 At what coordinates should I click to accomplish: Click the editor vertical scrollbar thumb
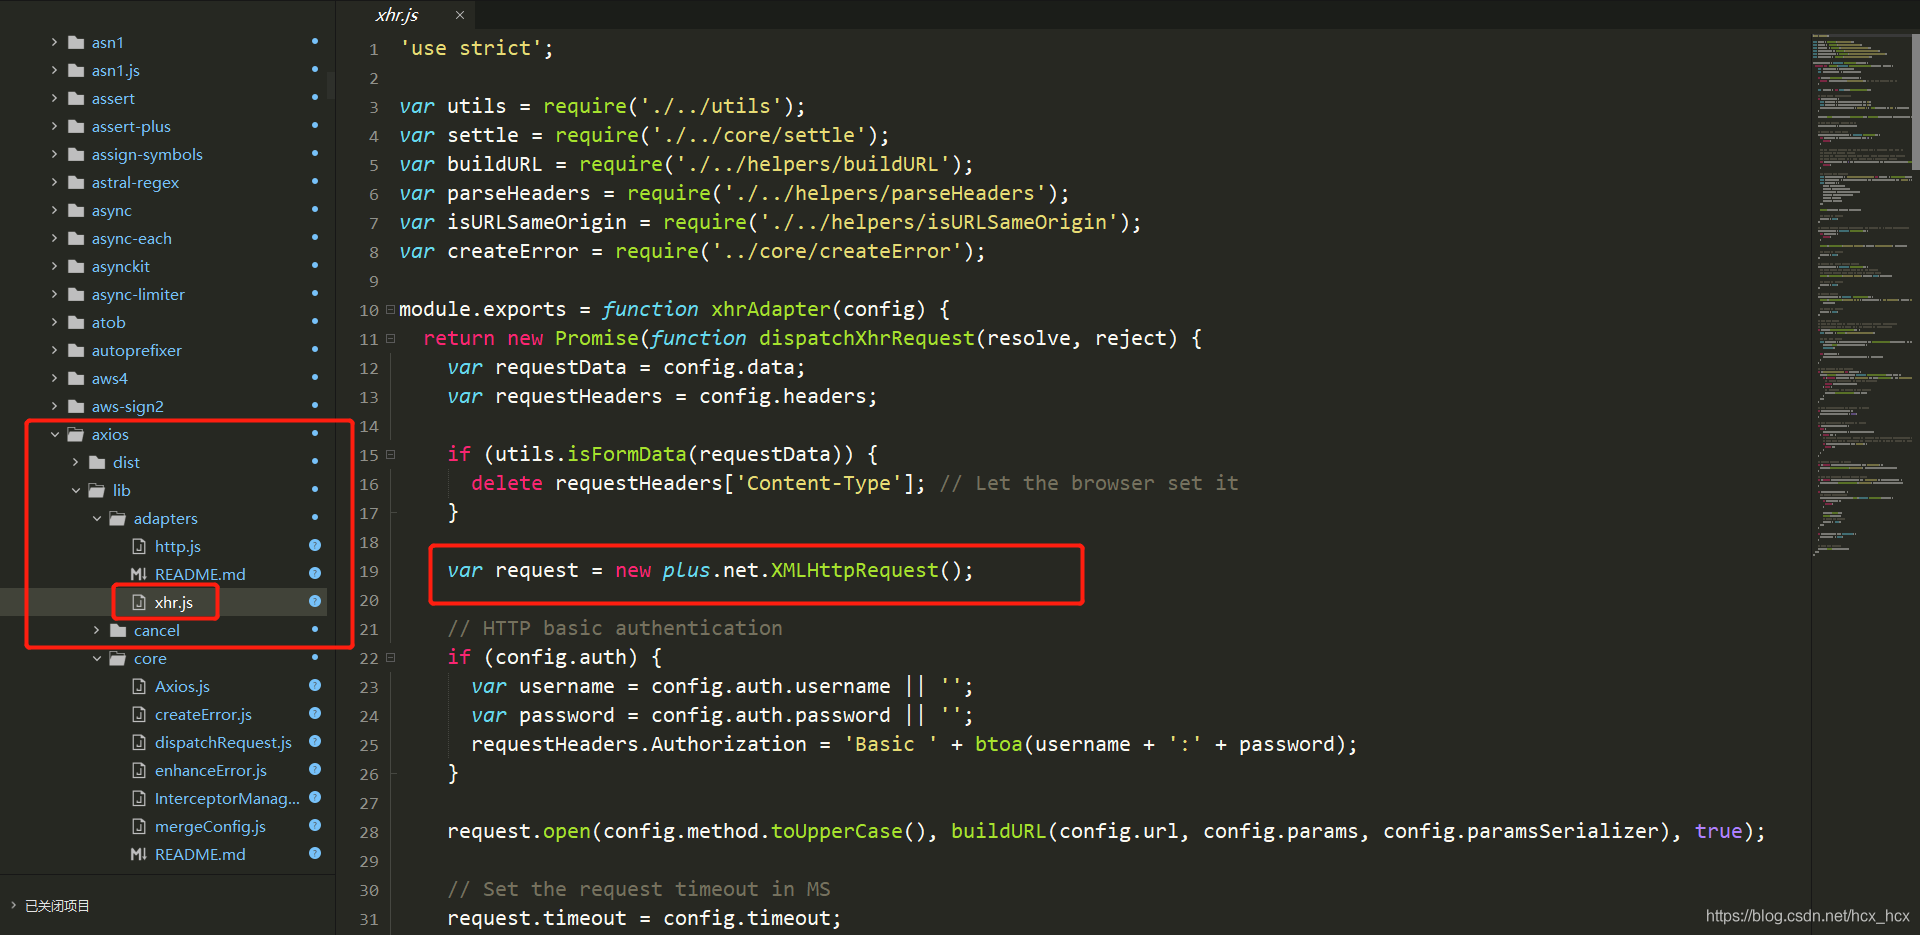(x=1916, y=100)
